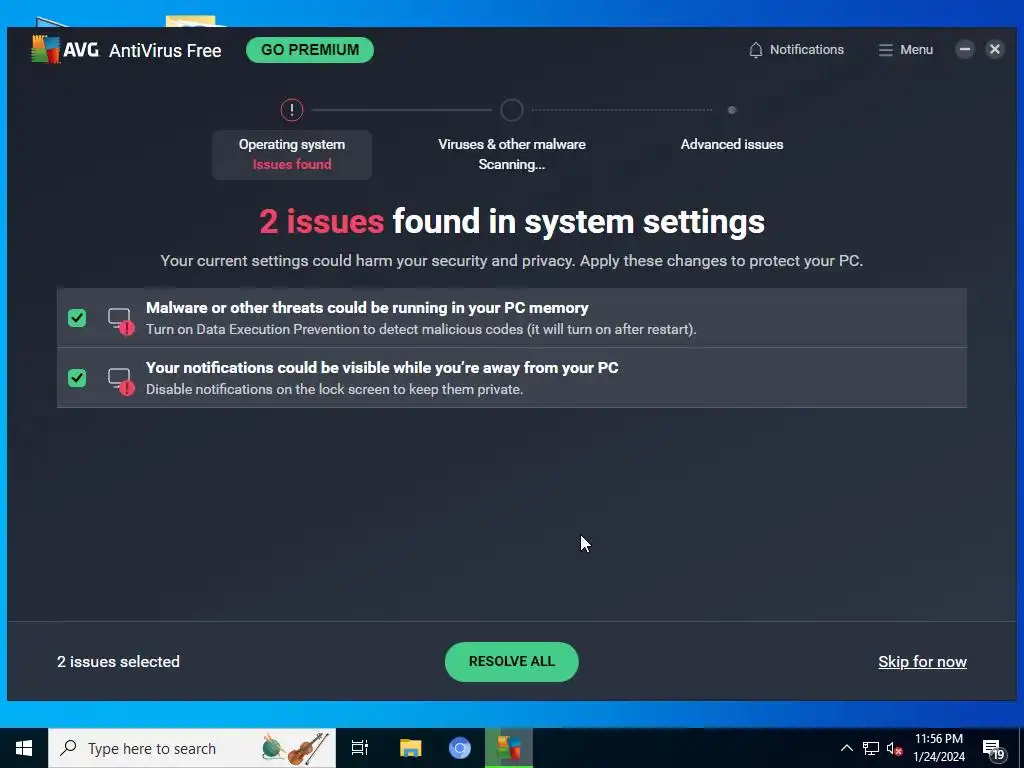Open the Action Center notifications icon
The image size is (1024, 768).
click(994, 748)
